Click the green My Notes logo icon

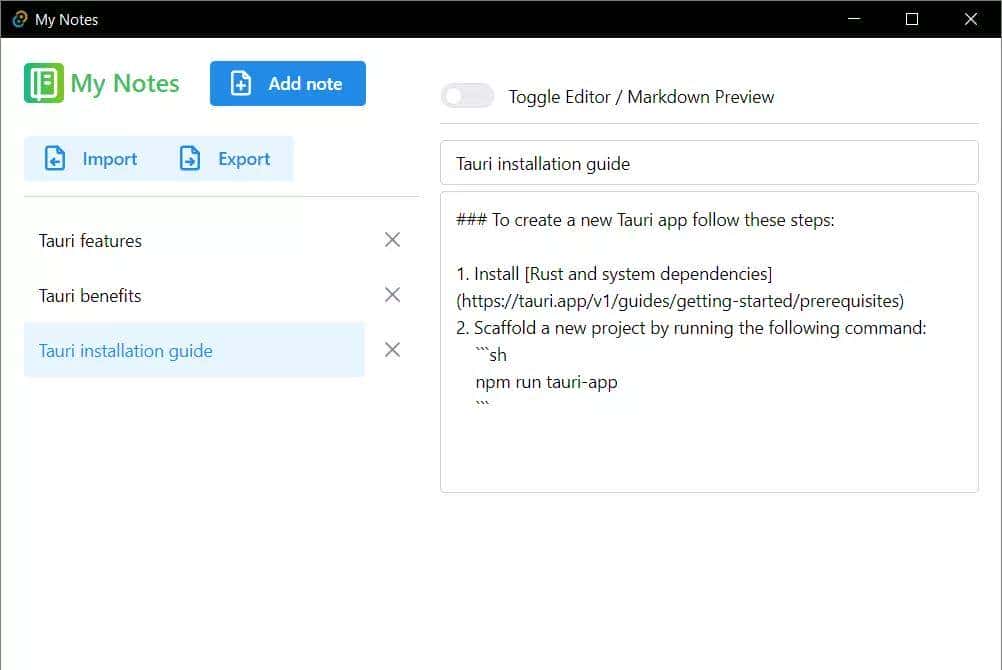tap(43, 83)
